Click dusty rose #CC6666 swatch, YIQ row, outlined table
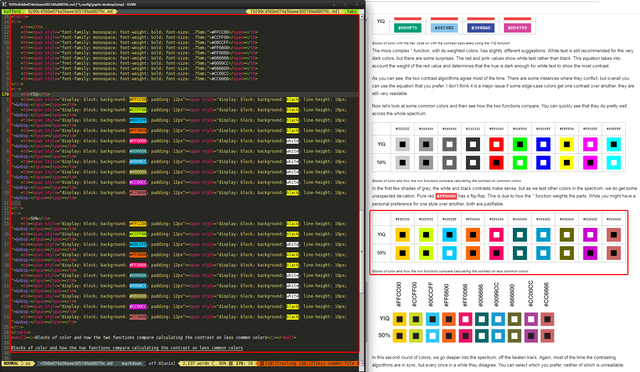 click(613, 235)
